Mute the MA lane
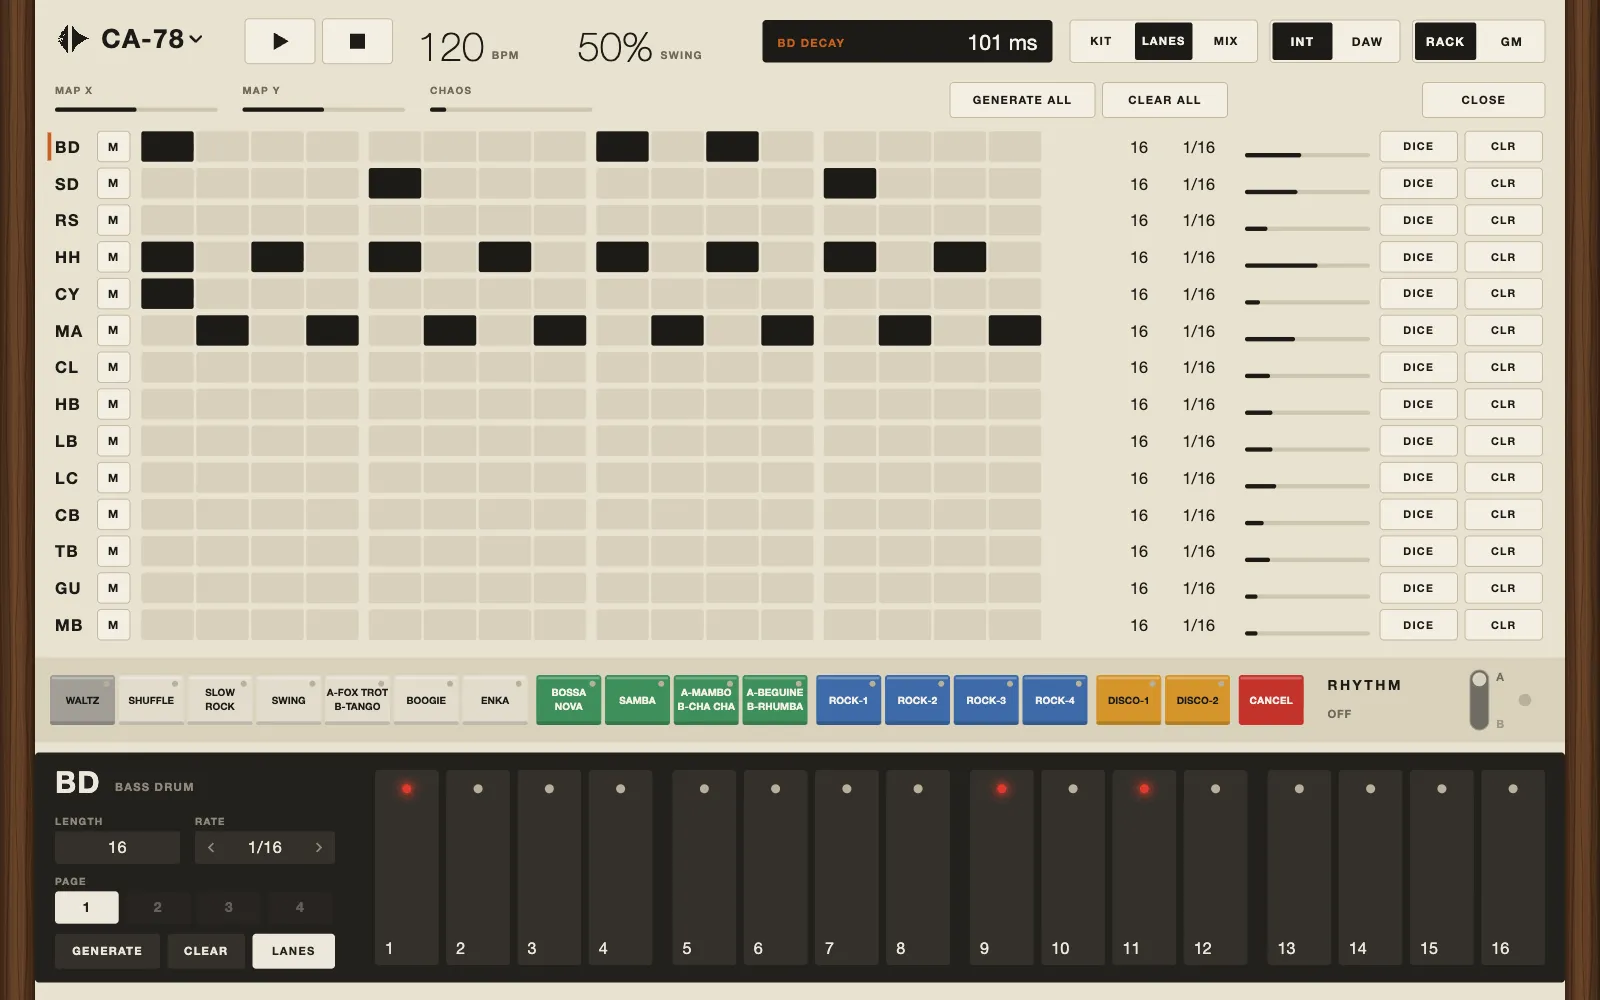The width and height of the screenshot is (1600, 1000). coord(113,331)
